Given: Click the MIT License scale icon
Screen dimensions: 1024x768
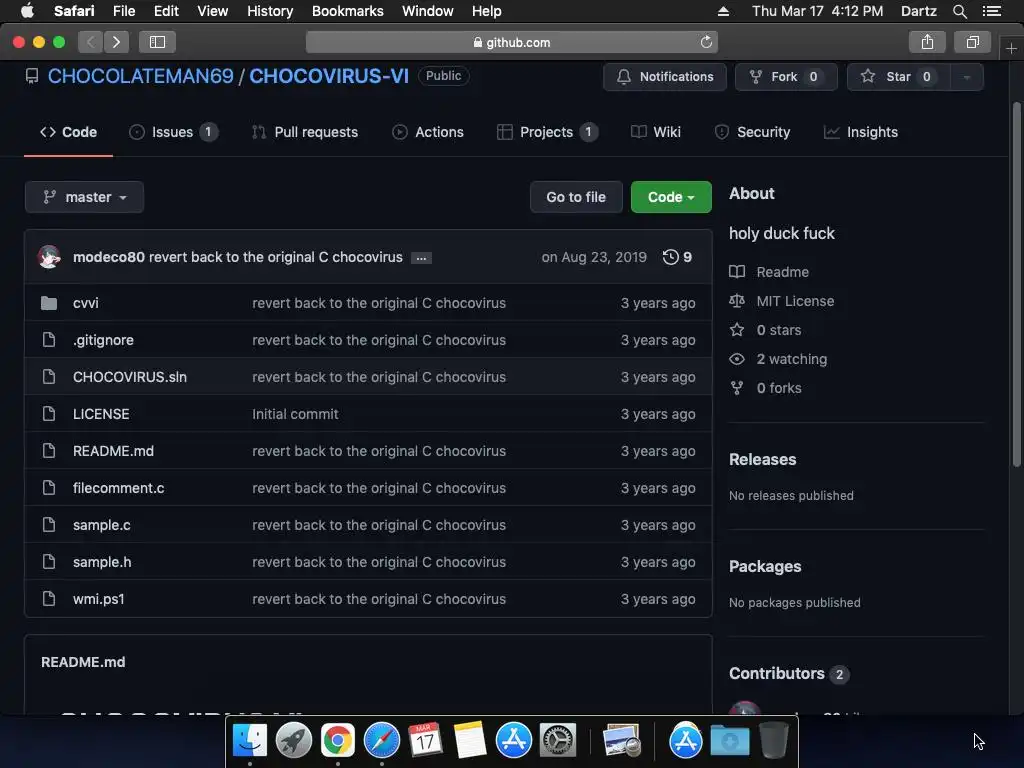Looking at the screenshot, I should (737, 301).
